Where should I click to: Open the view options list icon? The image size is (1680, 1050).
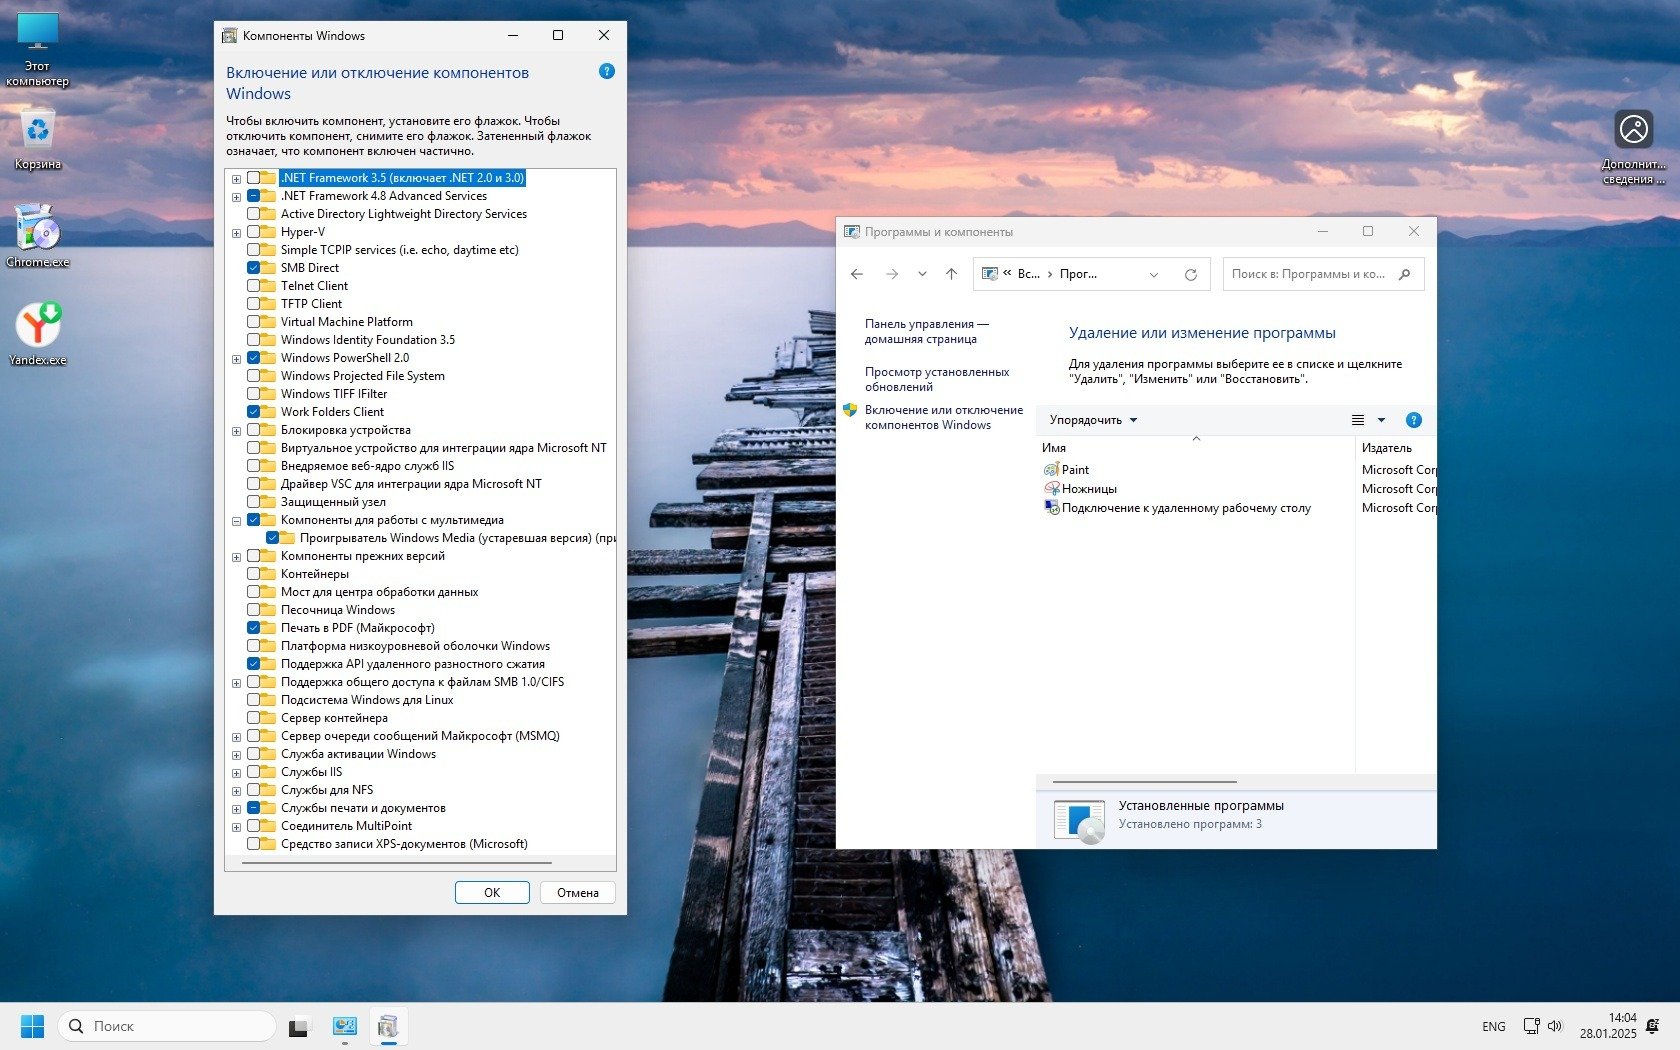(1358, 420)
